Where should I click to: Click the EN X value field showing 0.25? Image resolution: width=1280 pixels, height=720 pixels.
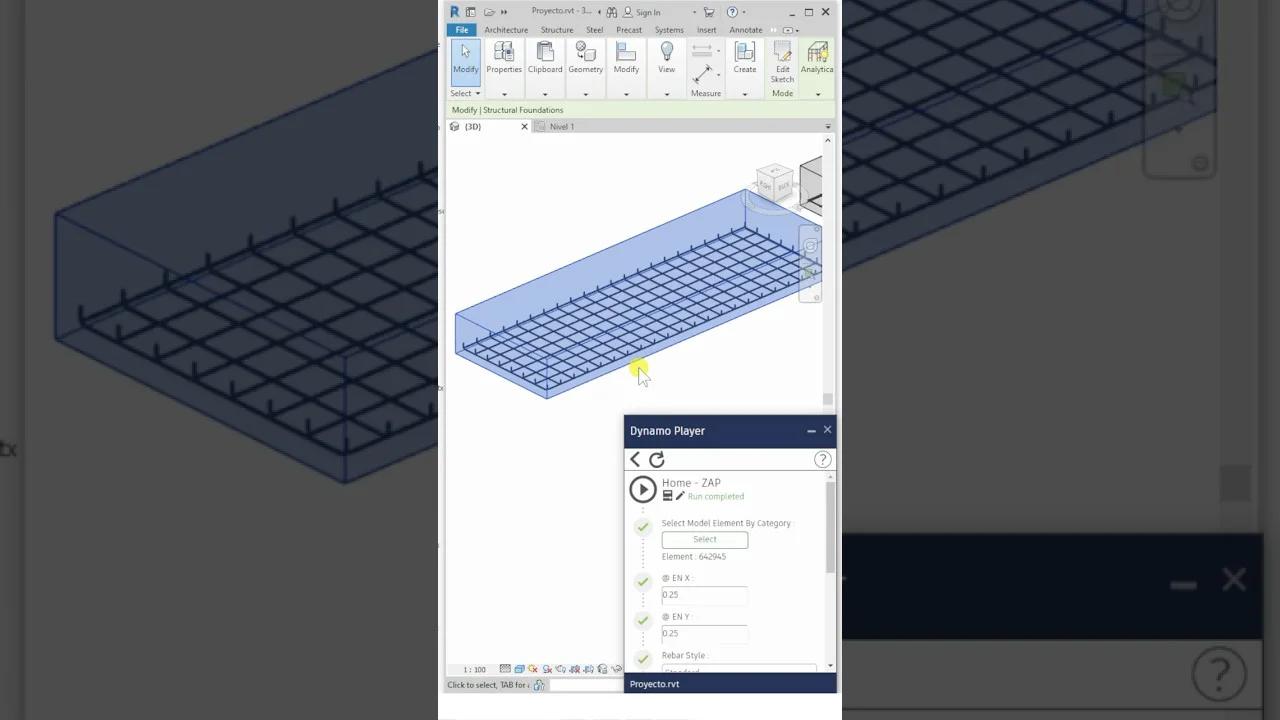[704, 594]
